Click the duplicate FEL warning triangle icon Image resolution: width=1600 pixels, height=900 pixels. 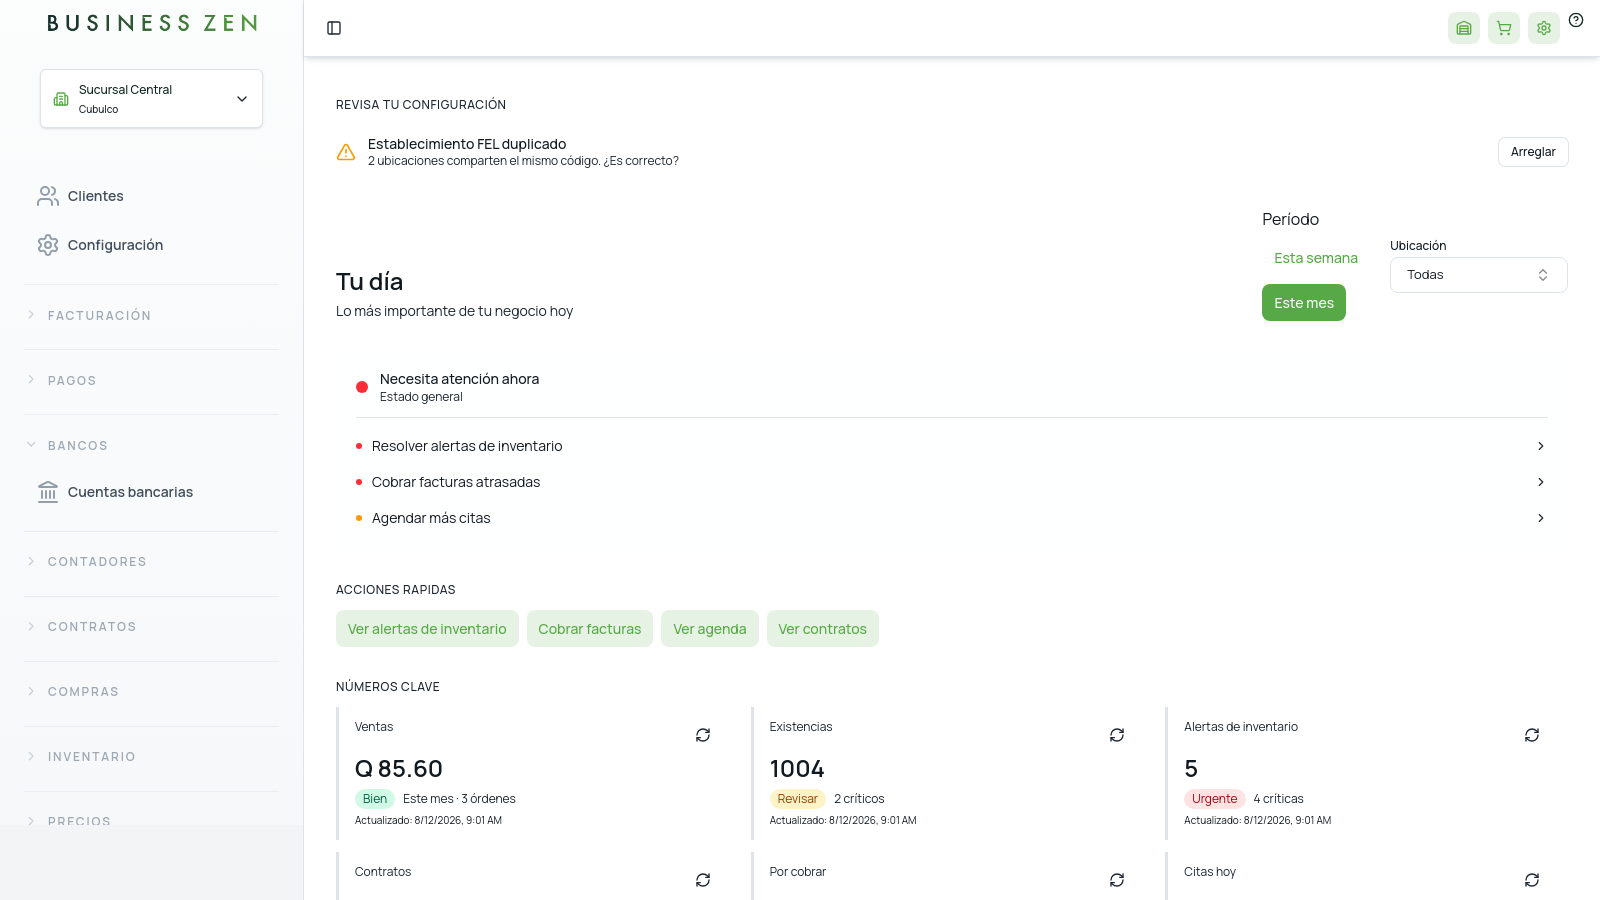click(x=346, y=152)
